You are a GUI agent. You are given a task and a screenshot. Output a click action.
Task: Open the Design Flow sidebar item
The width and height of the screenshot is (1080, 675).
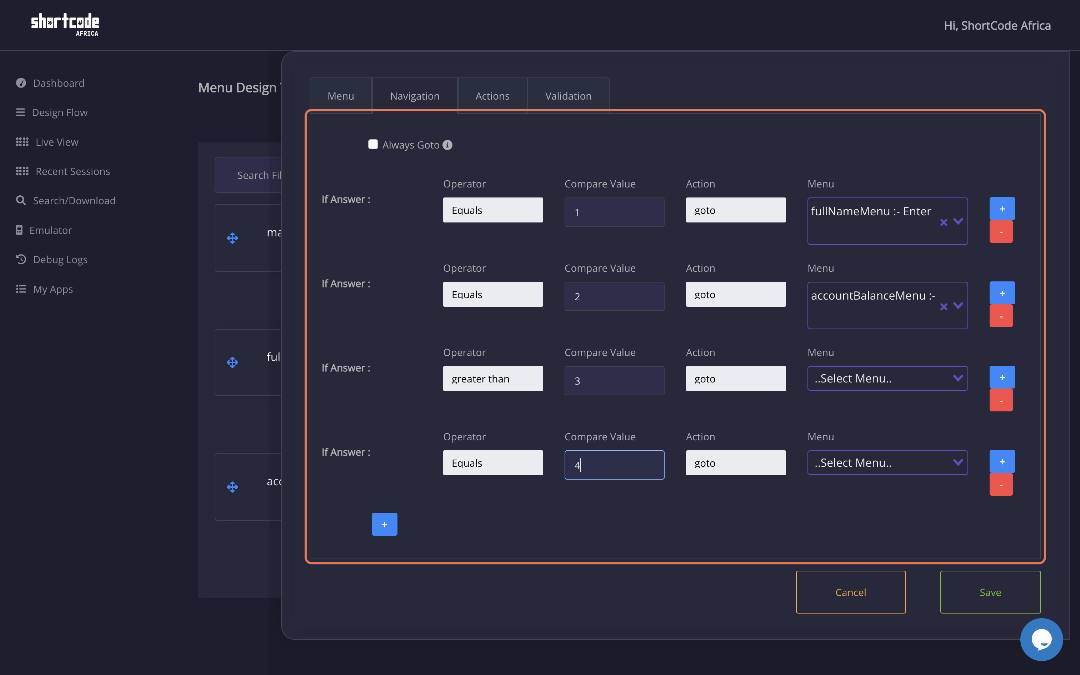click(52, 112)
